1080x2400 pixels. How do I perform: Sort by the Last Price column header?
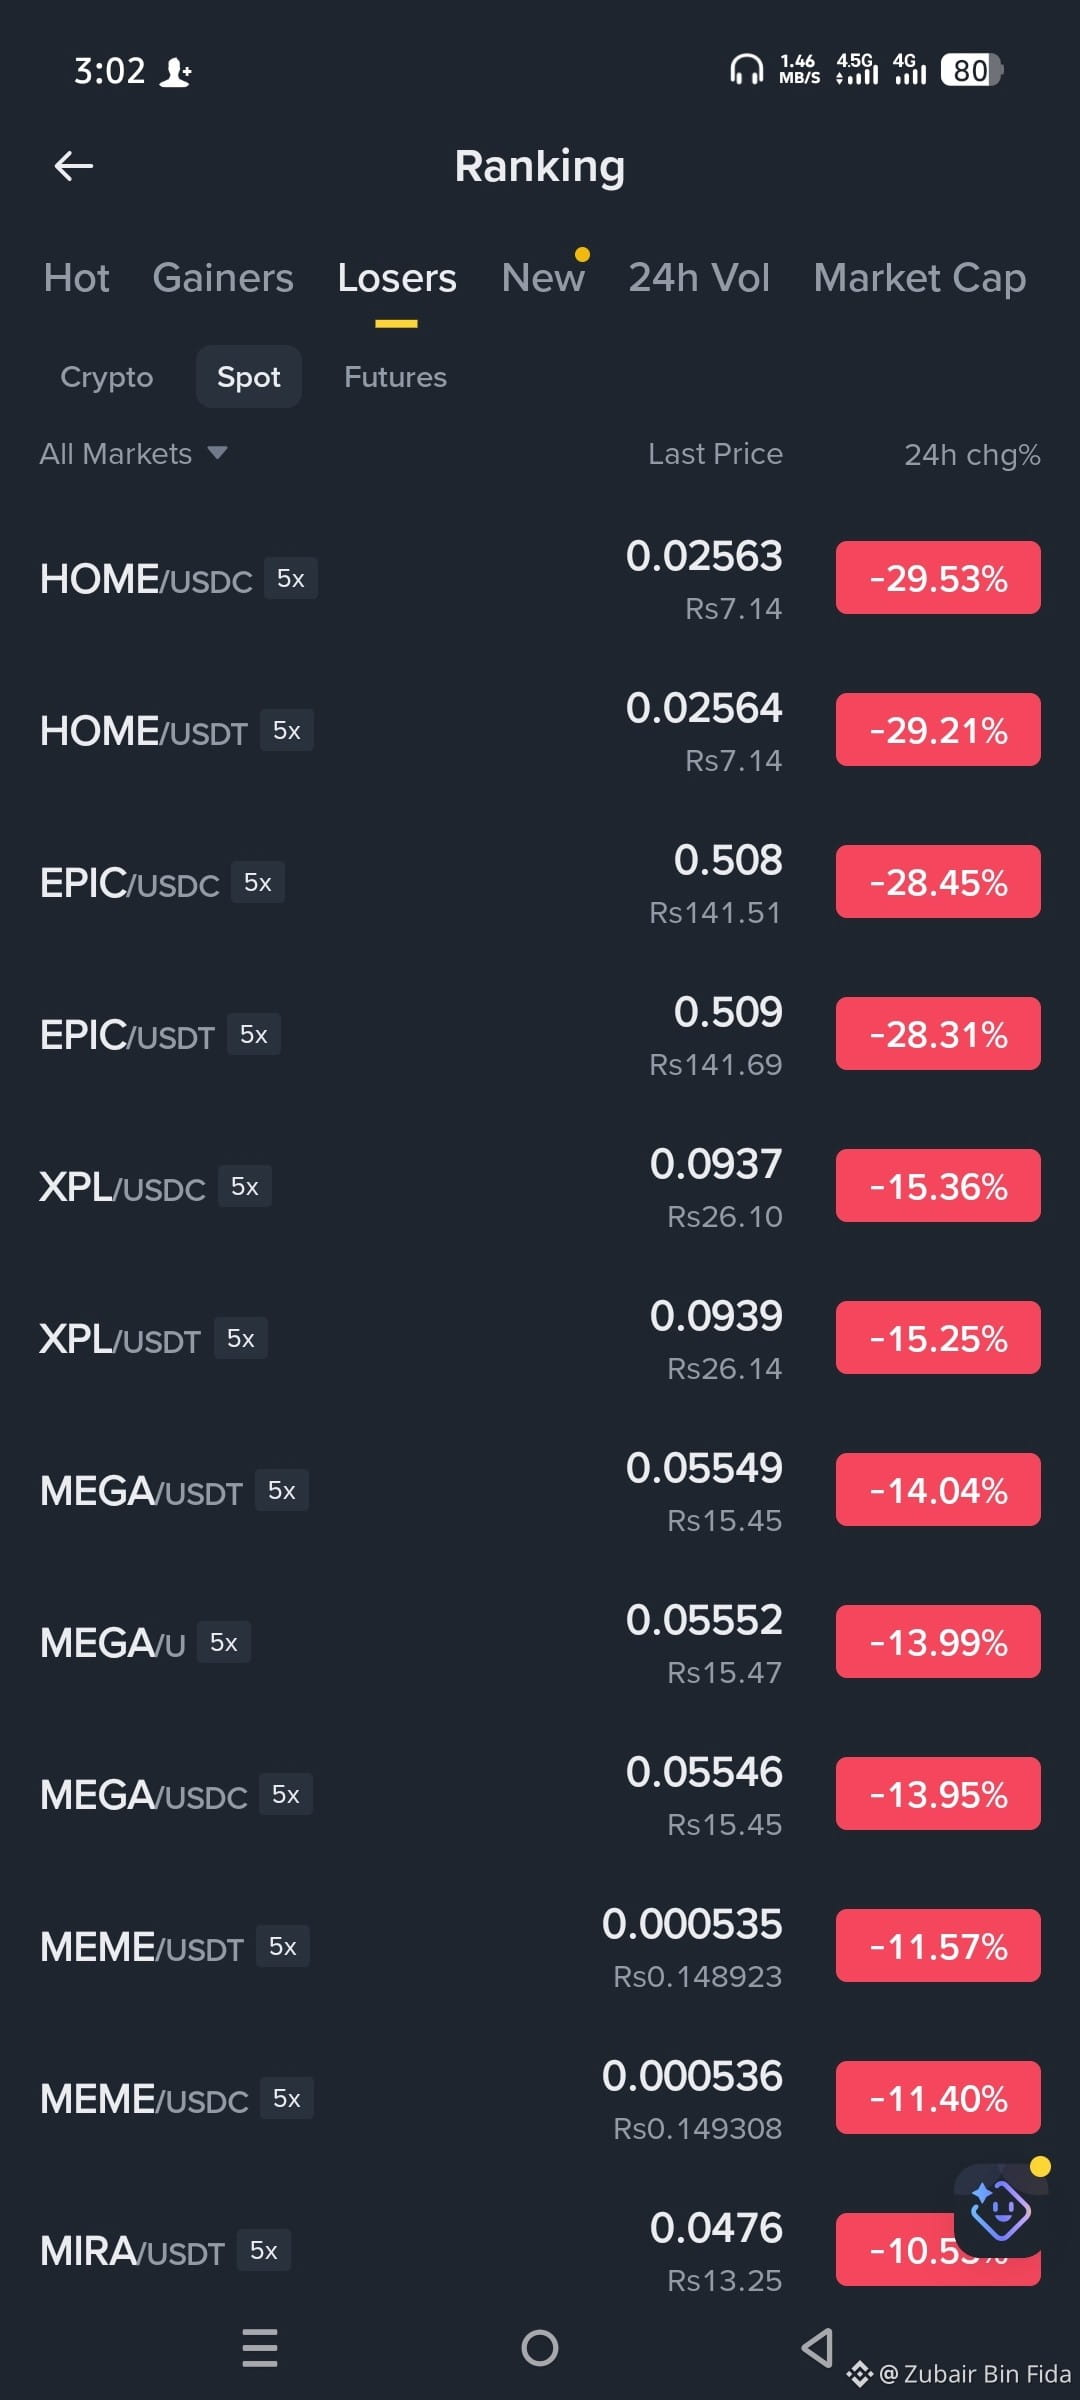click(x=715, y=454)
